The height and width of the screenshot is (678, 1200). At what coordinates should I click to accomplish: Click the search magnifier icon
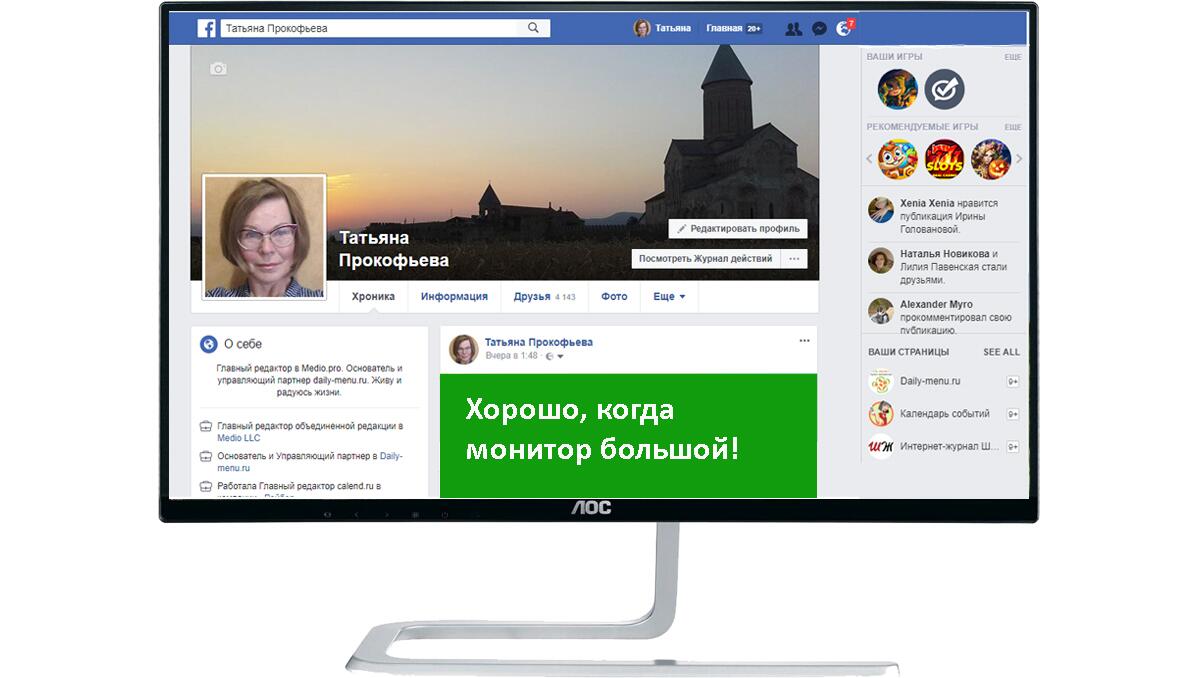pos(534,28)
